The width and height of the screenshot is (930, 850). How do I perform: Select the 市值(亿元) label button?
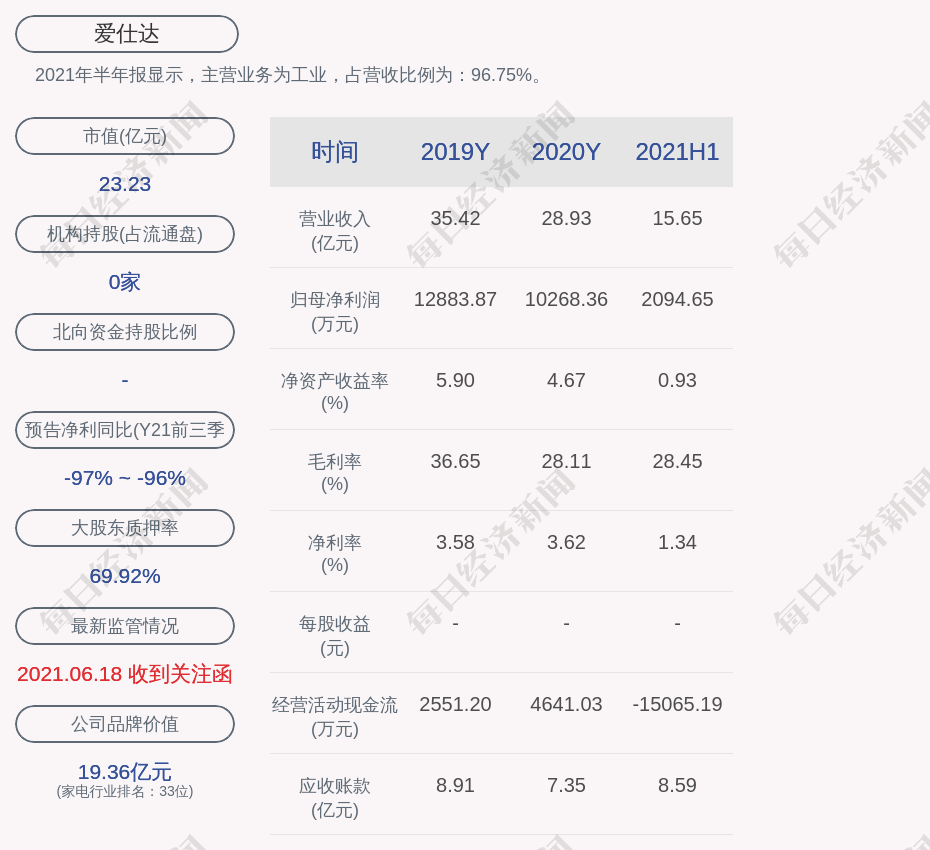click(x=125, y=136)
